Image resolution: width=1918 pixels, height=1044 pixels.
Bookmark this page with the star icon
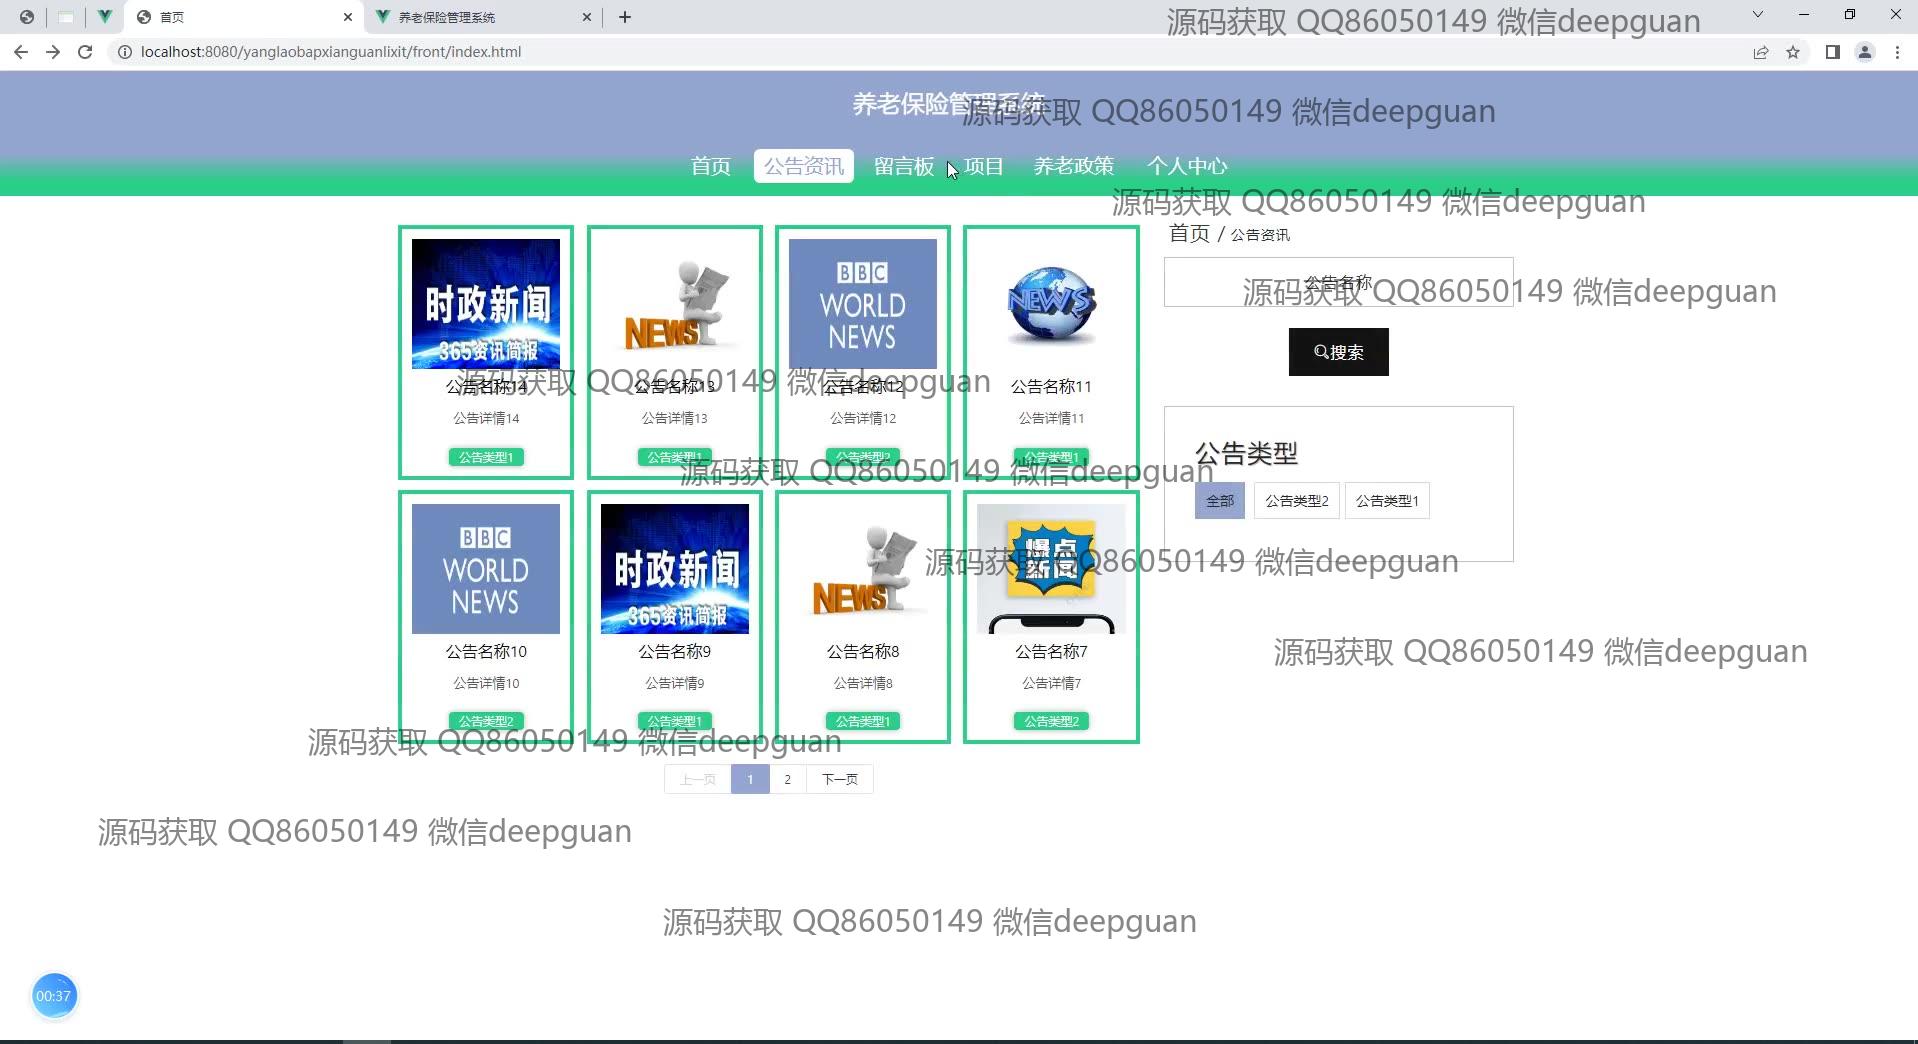pos(1793,52)
